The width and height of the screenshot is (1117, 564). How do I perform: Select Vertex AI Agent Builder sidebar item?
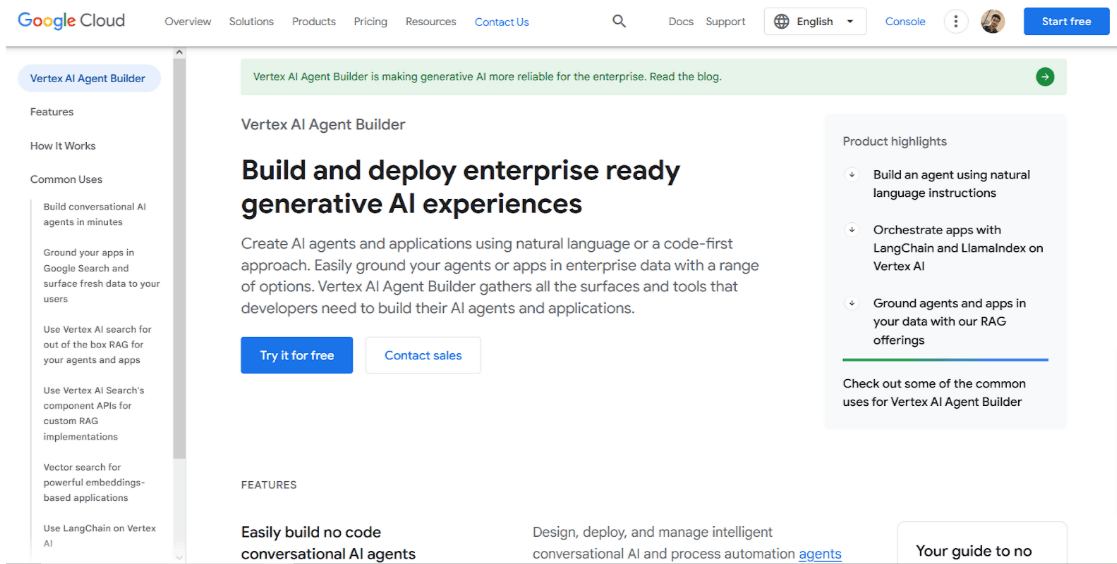pos(89,78)
